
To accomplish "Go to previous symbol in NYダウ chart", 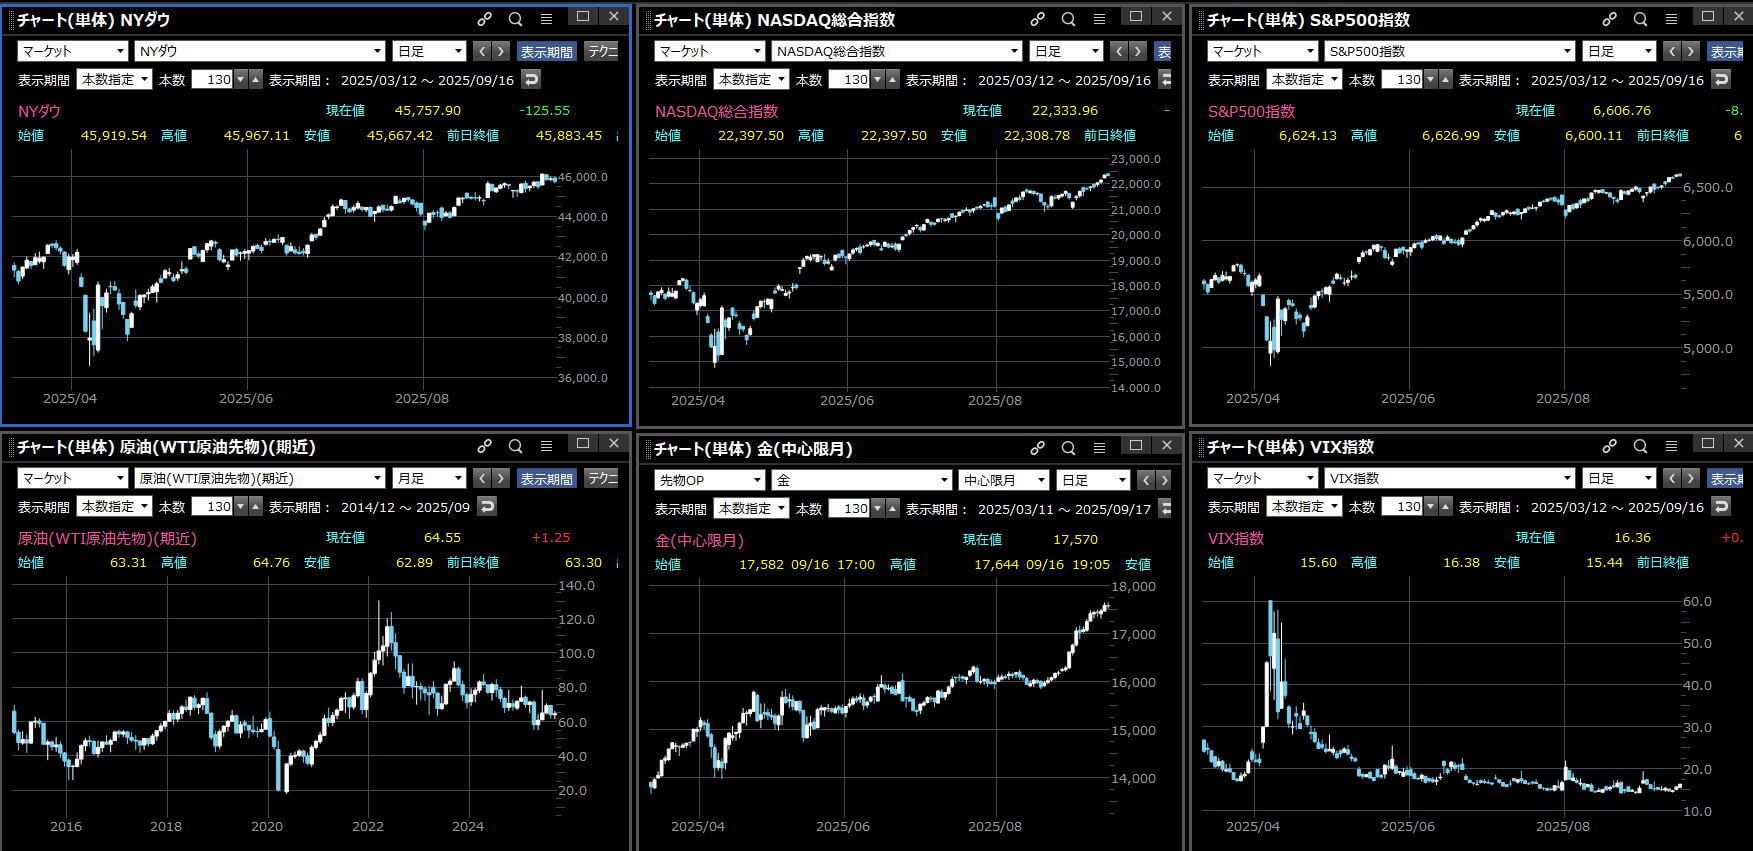I will pyautogui.click(x=482, y=51).
